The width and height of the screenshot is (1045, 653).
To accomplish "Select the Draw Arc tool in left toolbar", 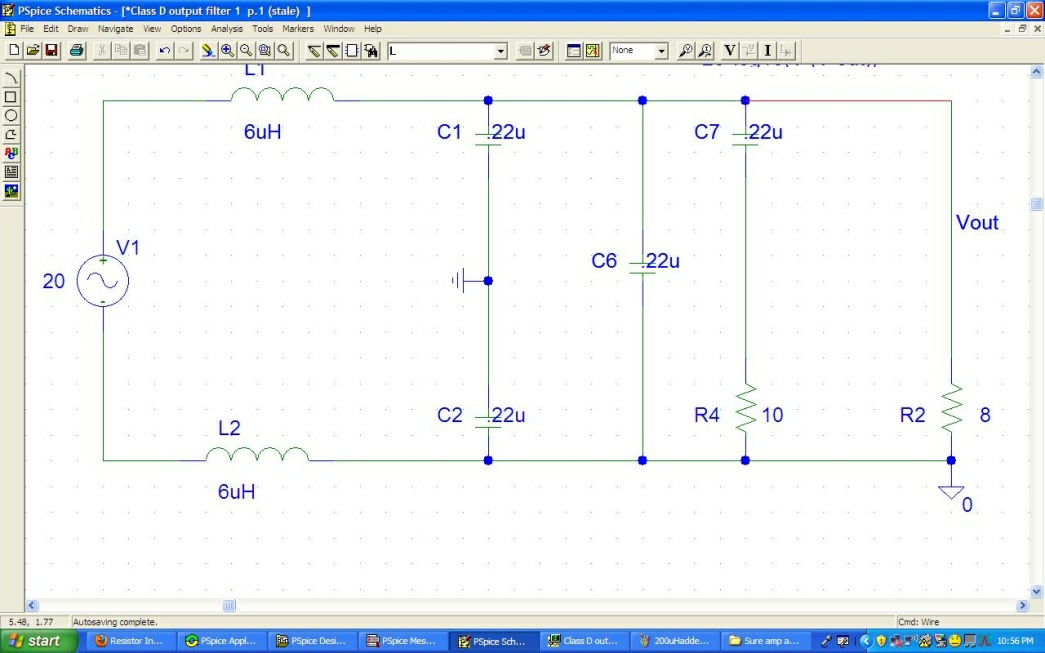I will 11,79.
